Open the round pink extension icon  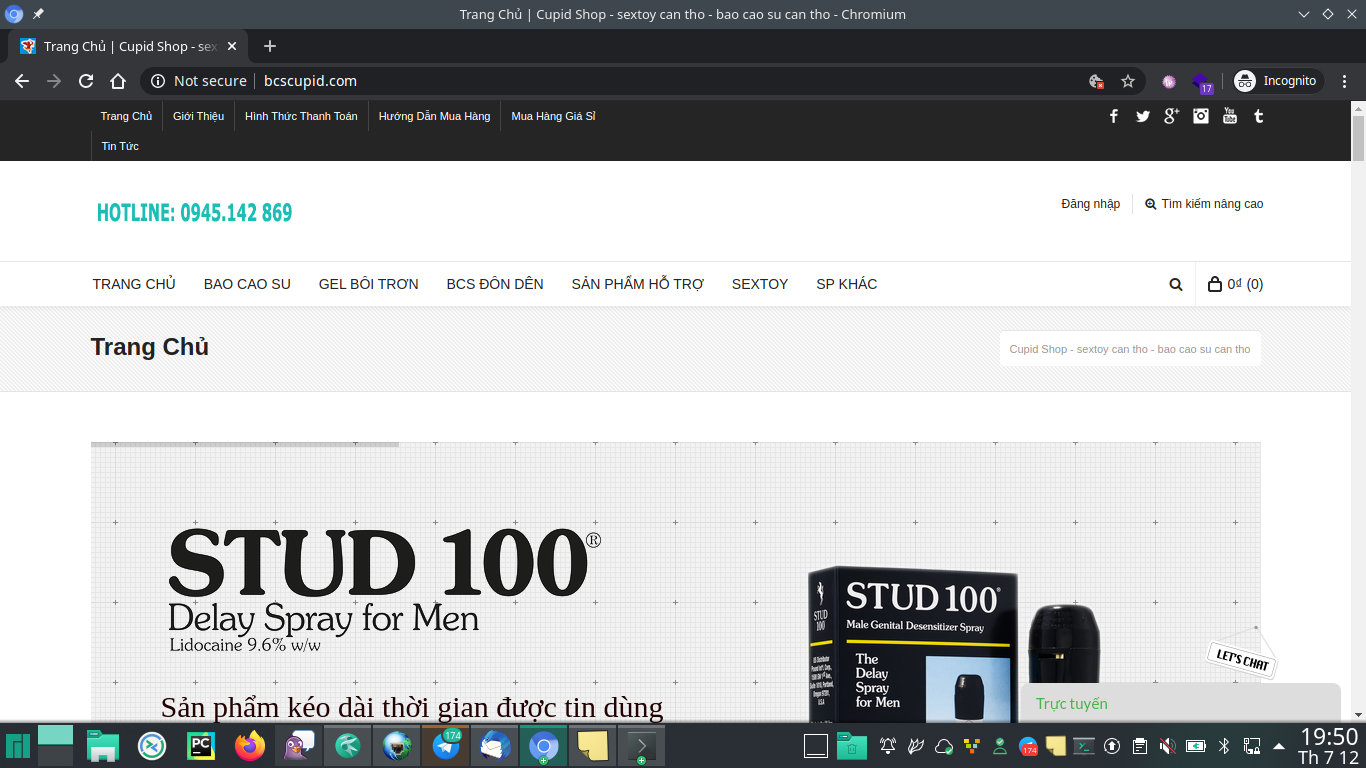click(1169, 81)
